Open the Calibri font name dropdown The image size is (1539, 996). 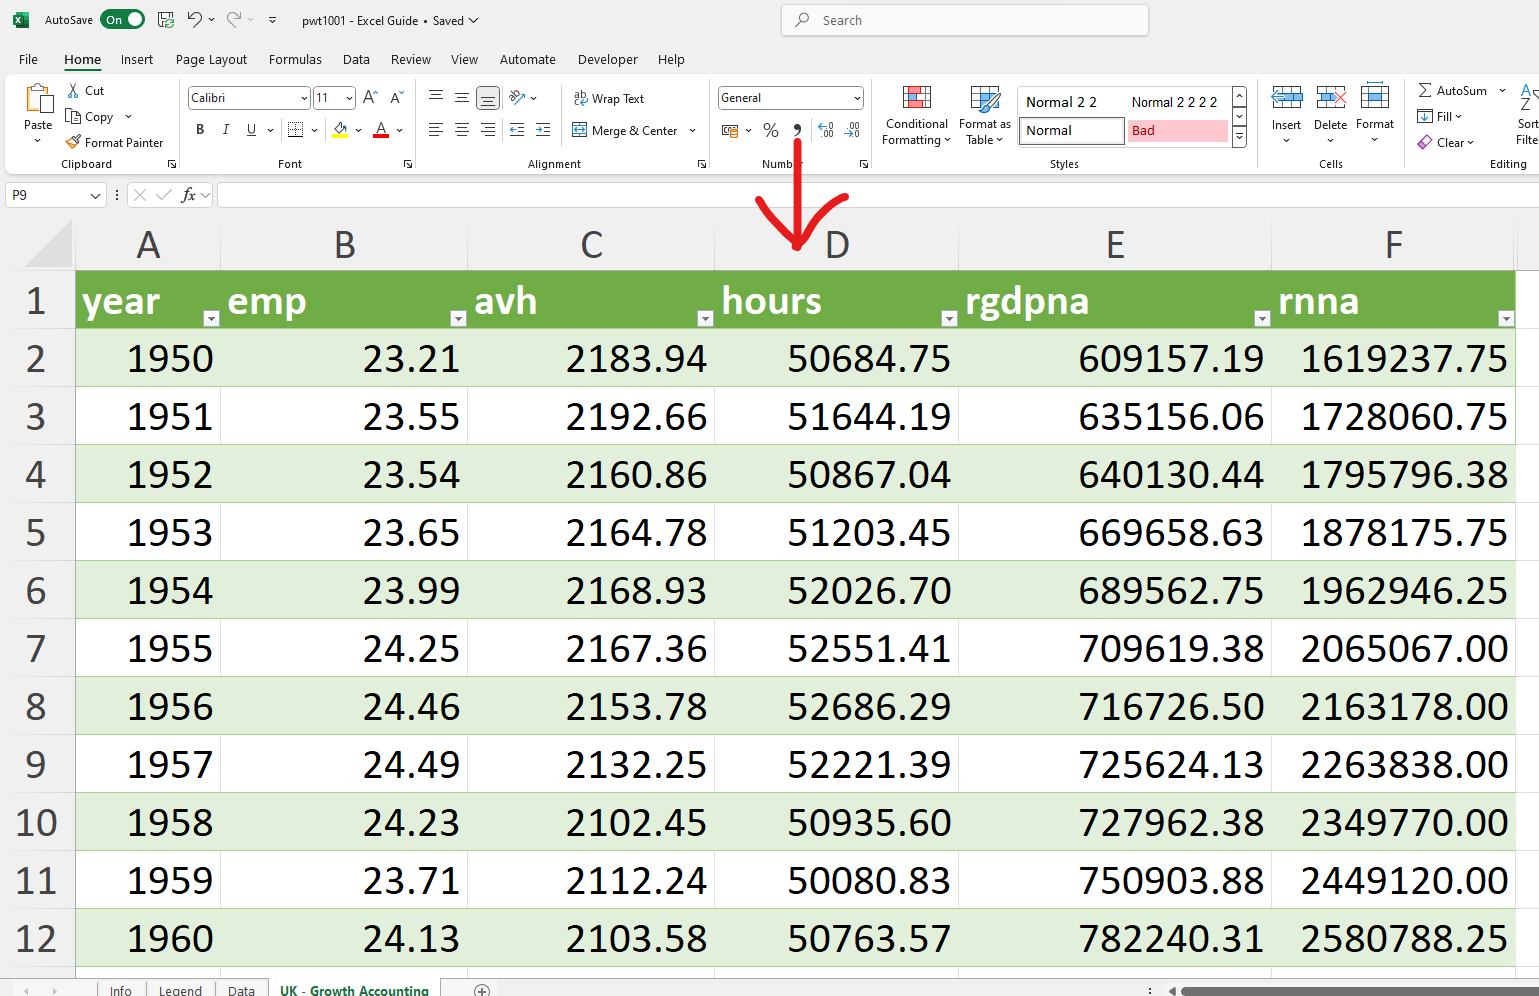point(304,98)
